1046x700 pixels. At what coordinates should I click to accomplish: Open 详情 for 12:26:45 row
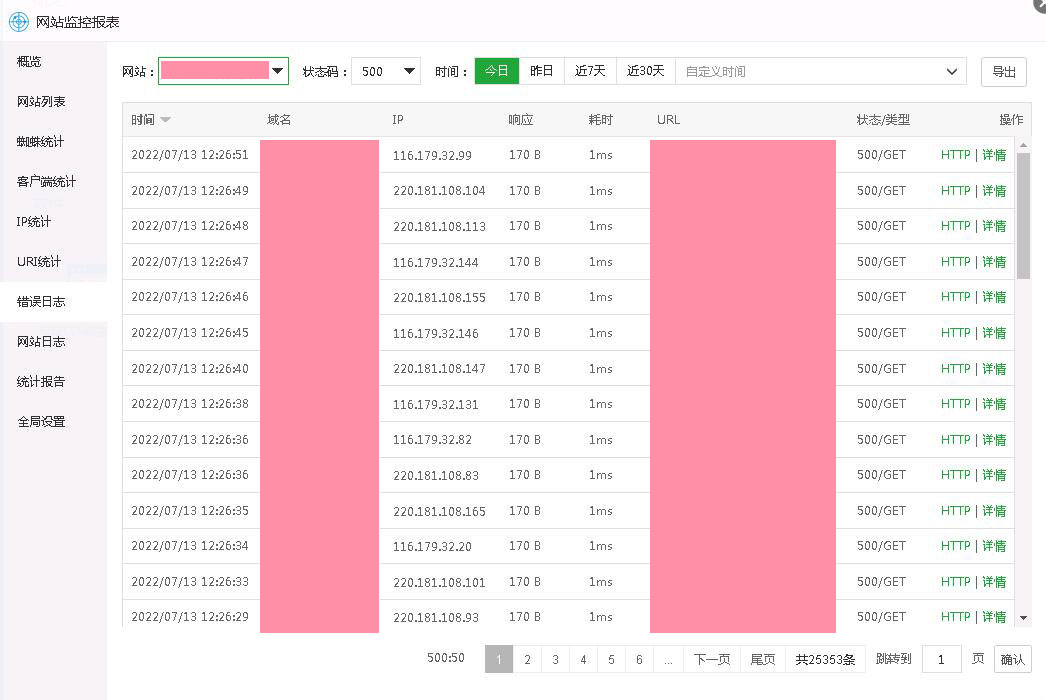[x=994, y=332]
